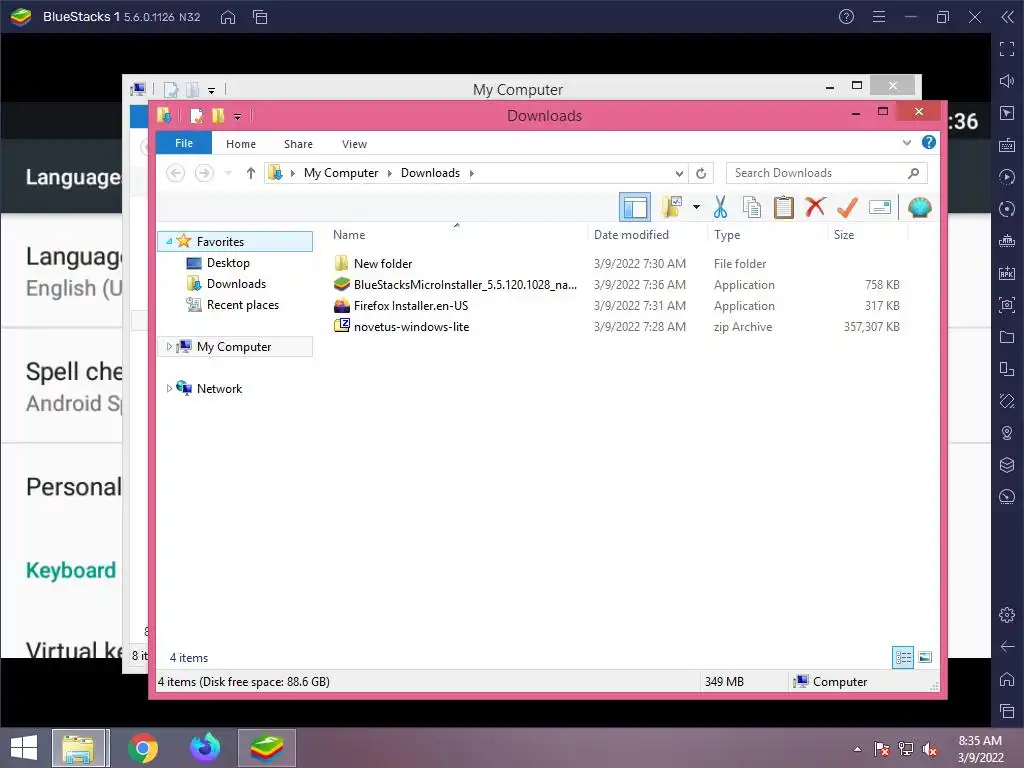Sort files by the Type column
1024x768 pixels.
[727, 234]
